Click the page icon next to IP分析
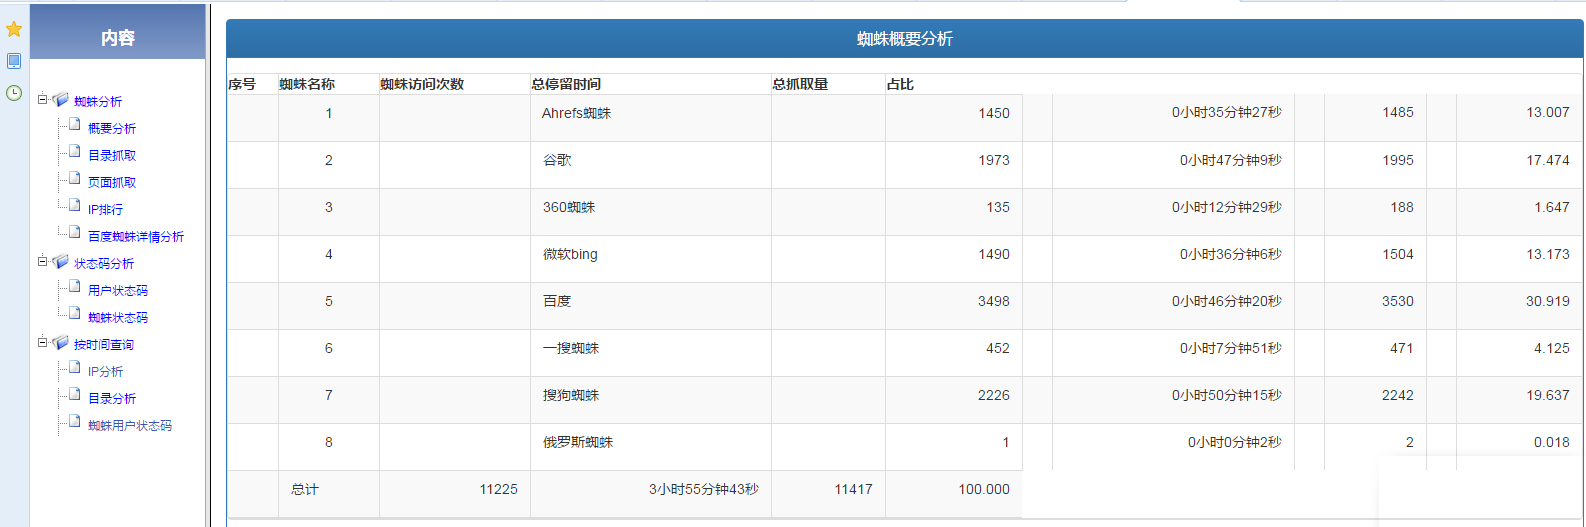Image resolution: width=1586 pixels, height=527 pixels. point(75,368)
